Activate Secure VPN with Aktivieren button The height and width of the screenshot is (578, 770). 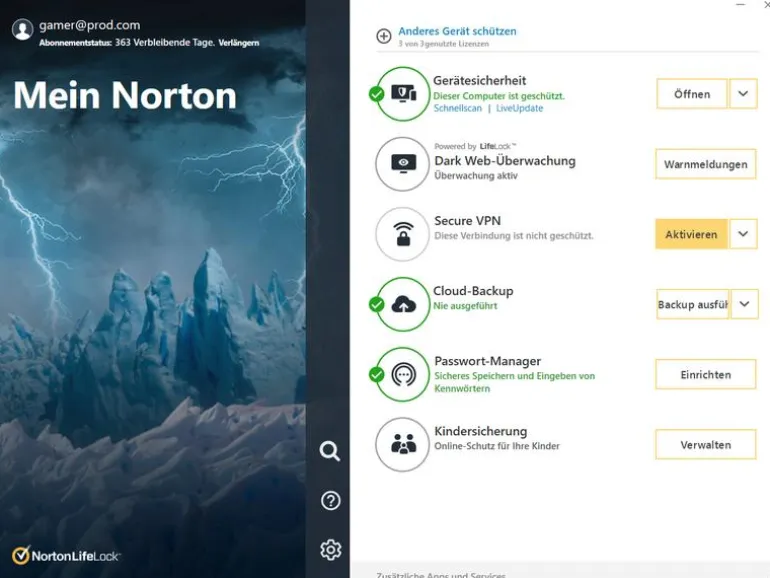click(691, 234)
